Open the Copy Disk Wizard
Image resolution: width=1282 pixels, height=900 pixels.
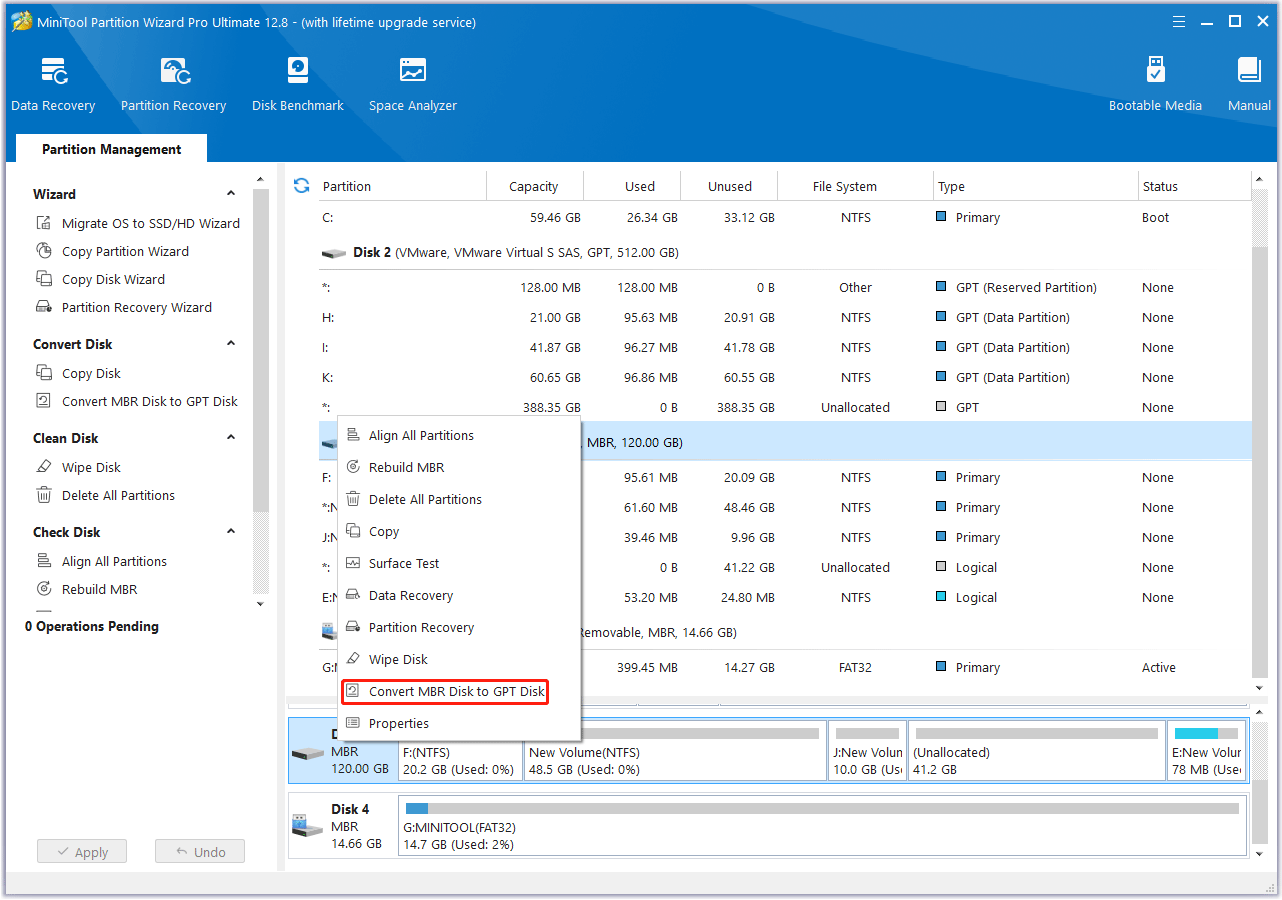(x=100, y=279)
